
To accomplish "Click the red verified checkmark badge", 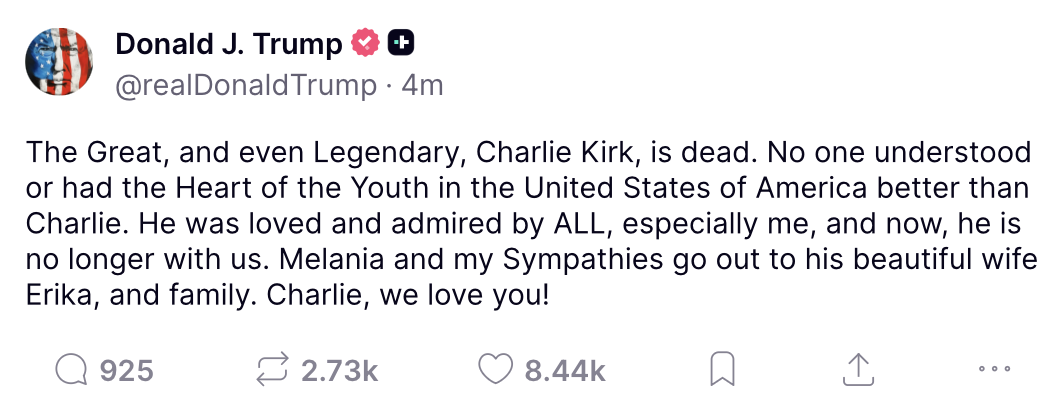I will (x=365, y=44).
